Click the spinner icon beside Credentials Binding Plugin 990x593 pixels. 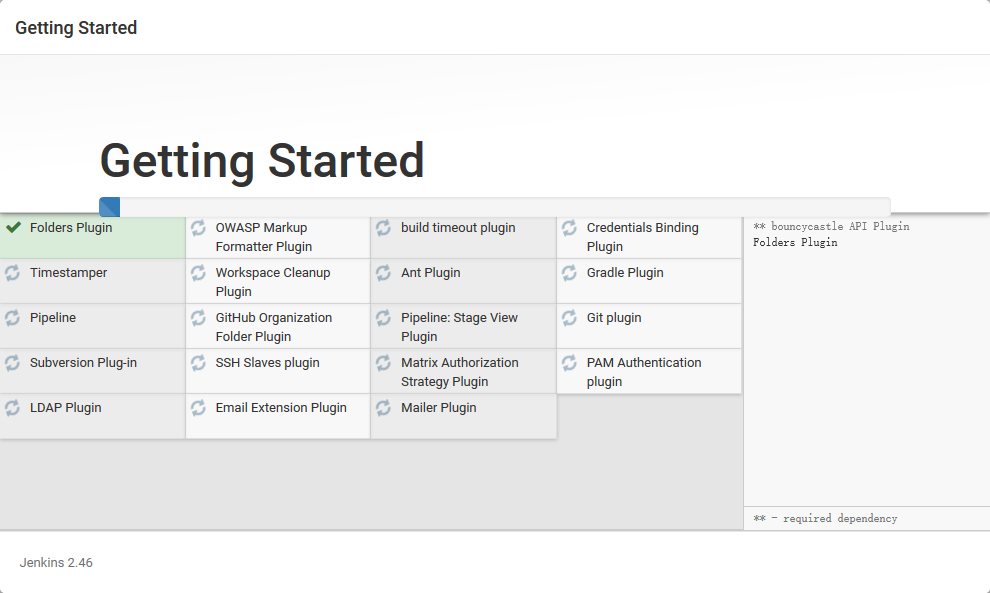(x=570, y=228)
